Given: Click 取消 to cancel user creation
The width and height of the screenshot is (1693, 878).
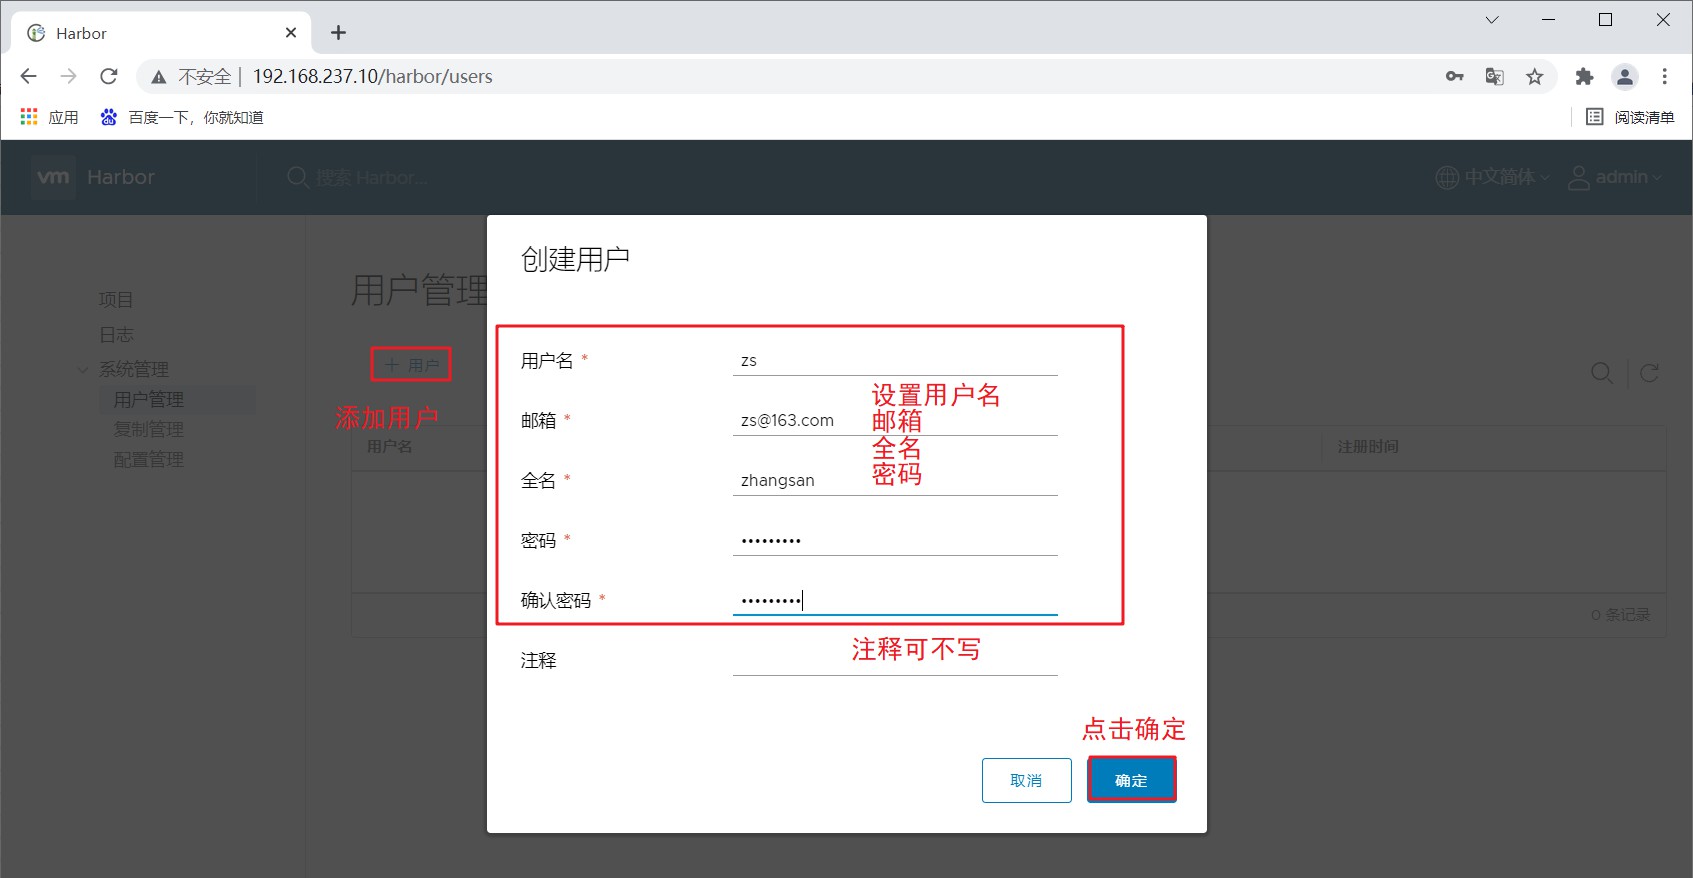Looking at the screenshot, I should point(1027,780).
